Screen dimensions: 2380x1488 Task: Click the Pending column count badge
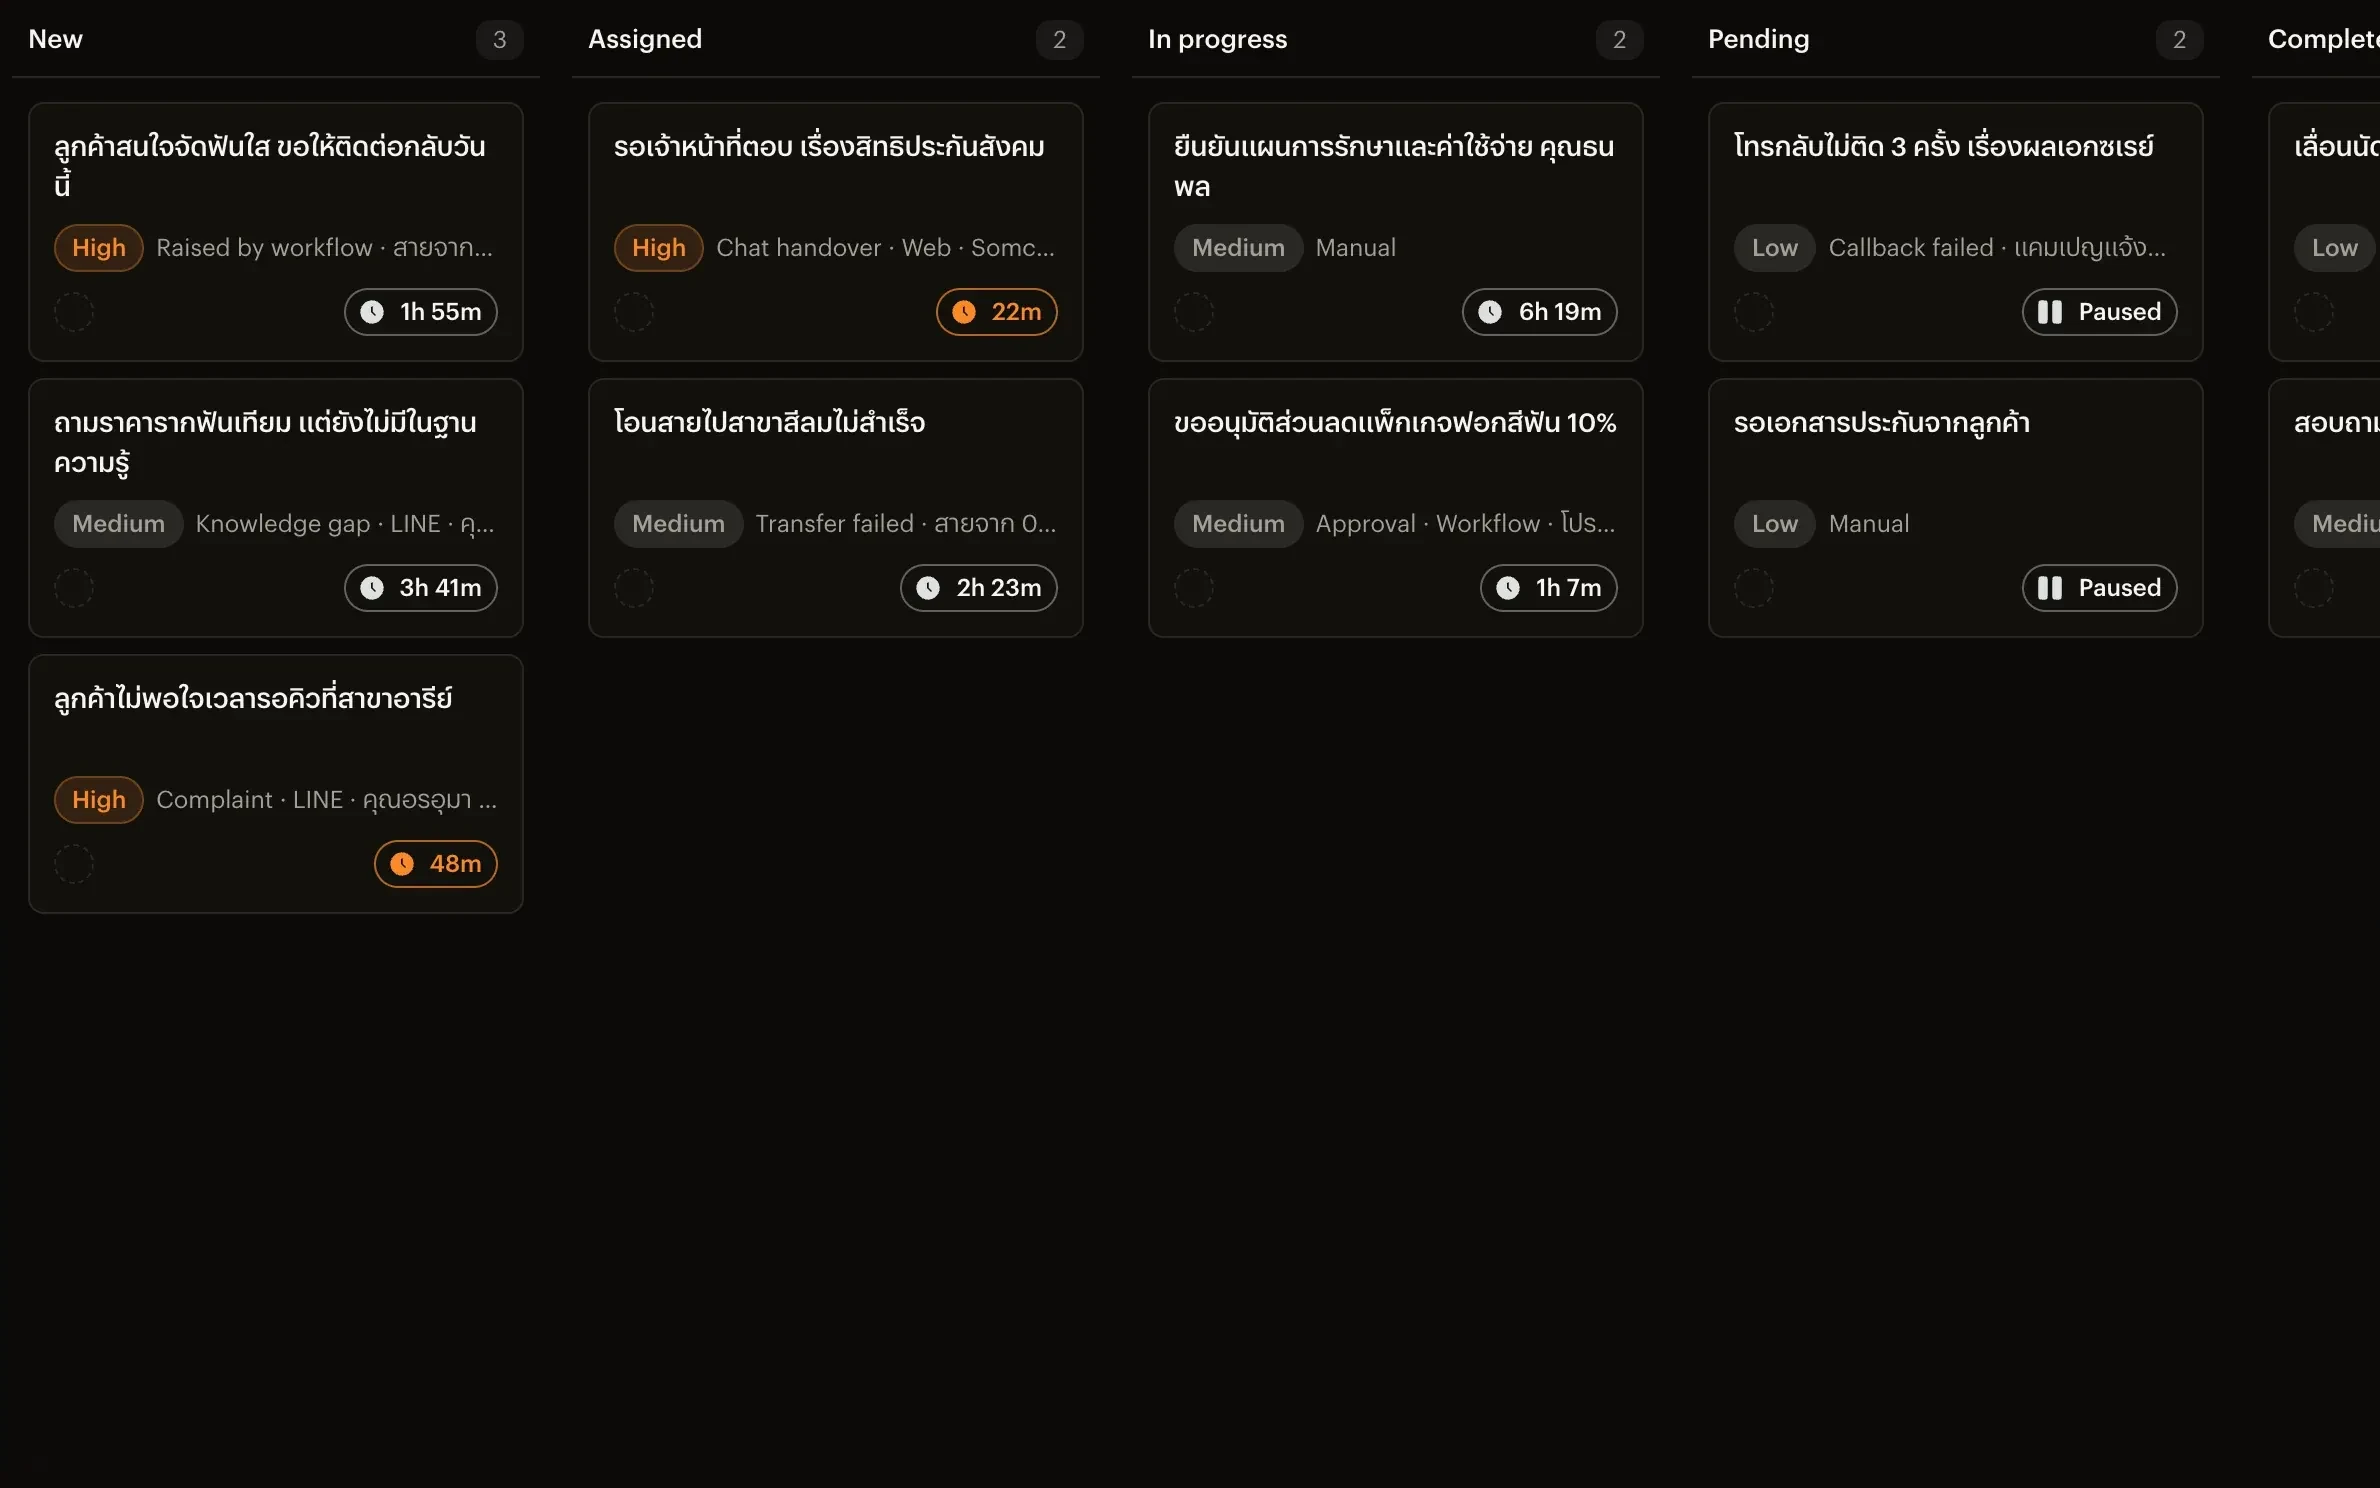click(x=2180, y=40)
